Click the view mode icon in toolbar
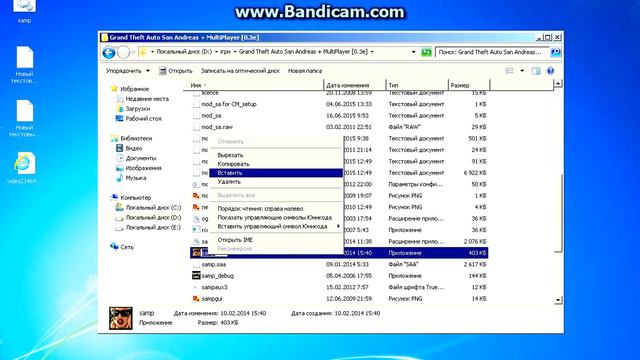 point(509,71)
